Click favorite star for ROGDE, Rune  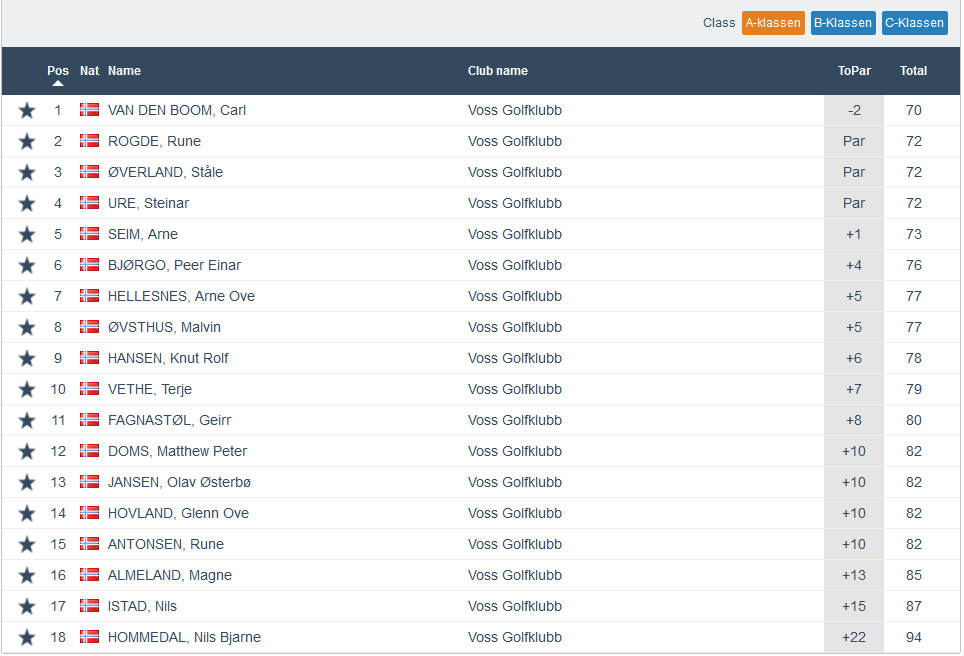27,142
